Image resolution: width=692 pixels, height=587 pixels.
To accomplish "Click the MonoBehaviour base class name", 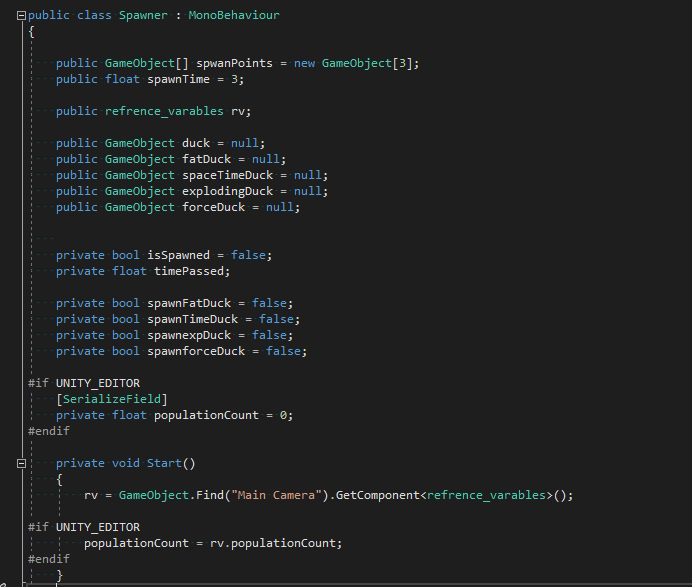I will [234, 16].
